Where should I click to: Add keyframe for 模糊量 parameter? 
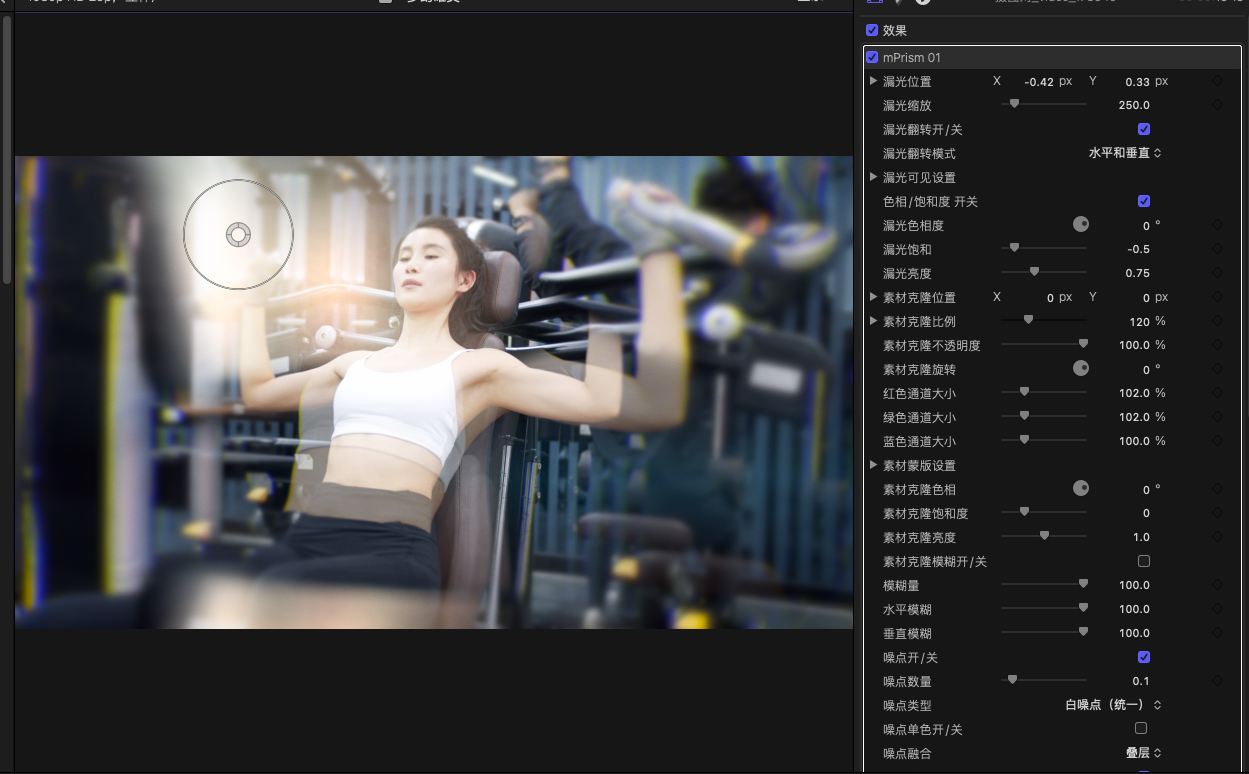click(x=1217, y=585)
